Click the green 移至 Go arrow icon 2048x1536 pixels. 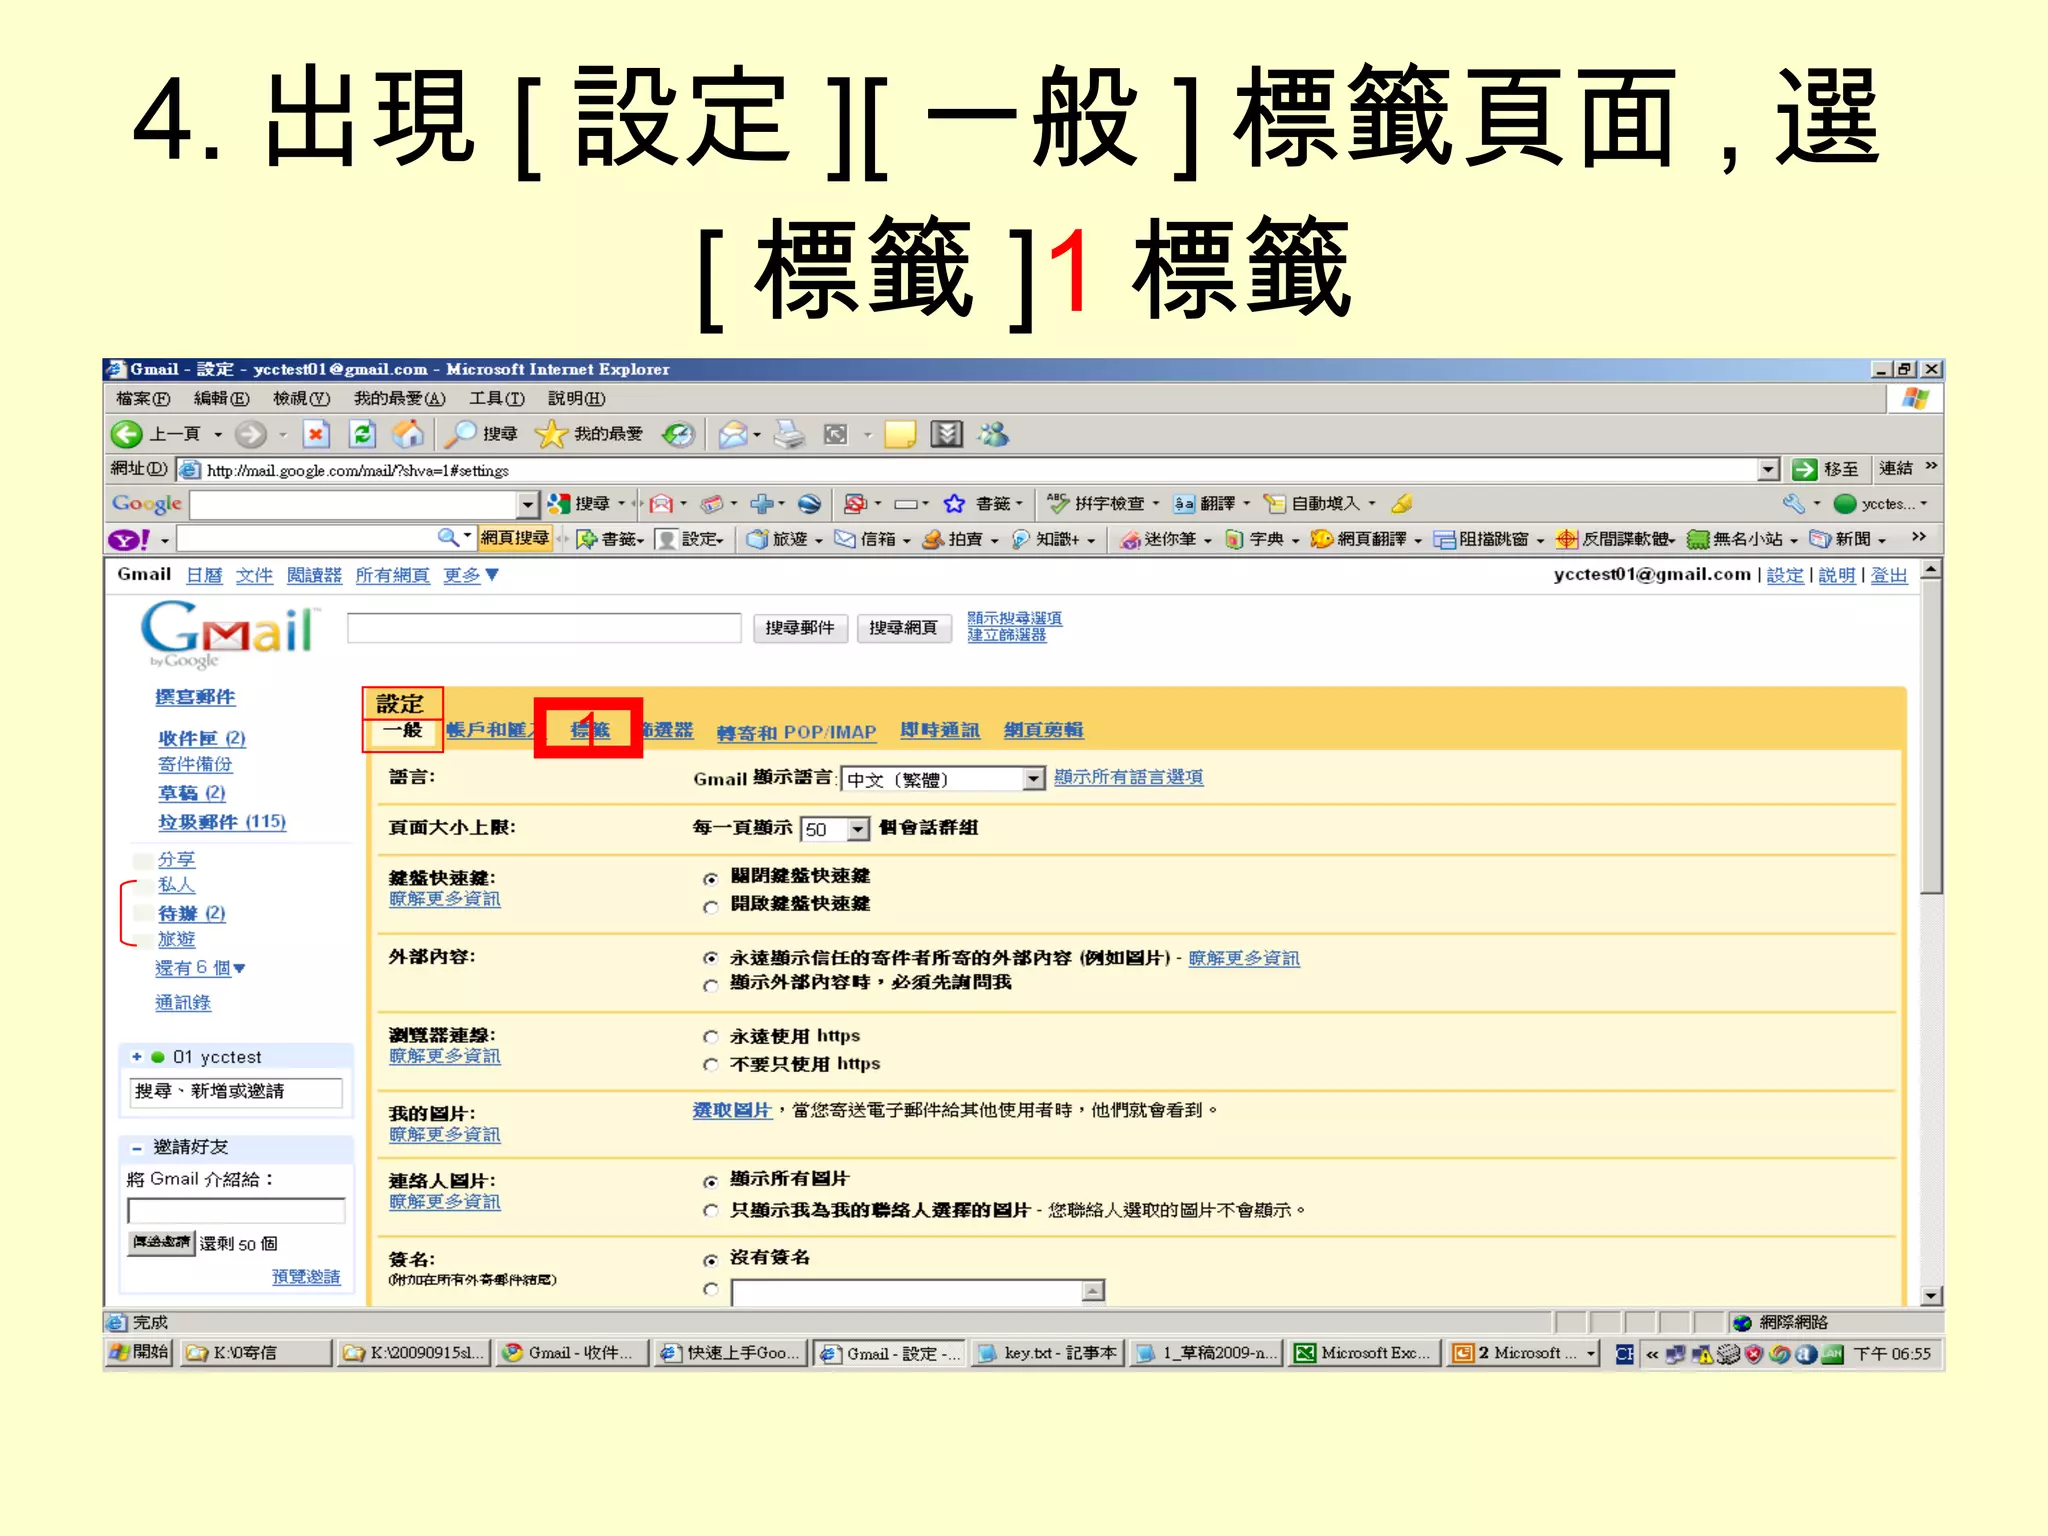pos(1805,469)
